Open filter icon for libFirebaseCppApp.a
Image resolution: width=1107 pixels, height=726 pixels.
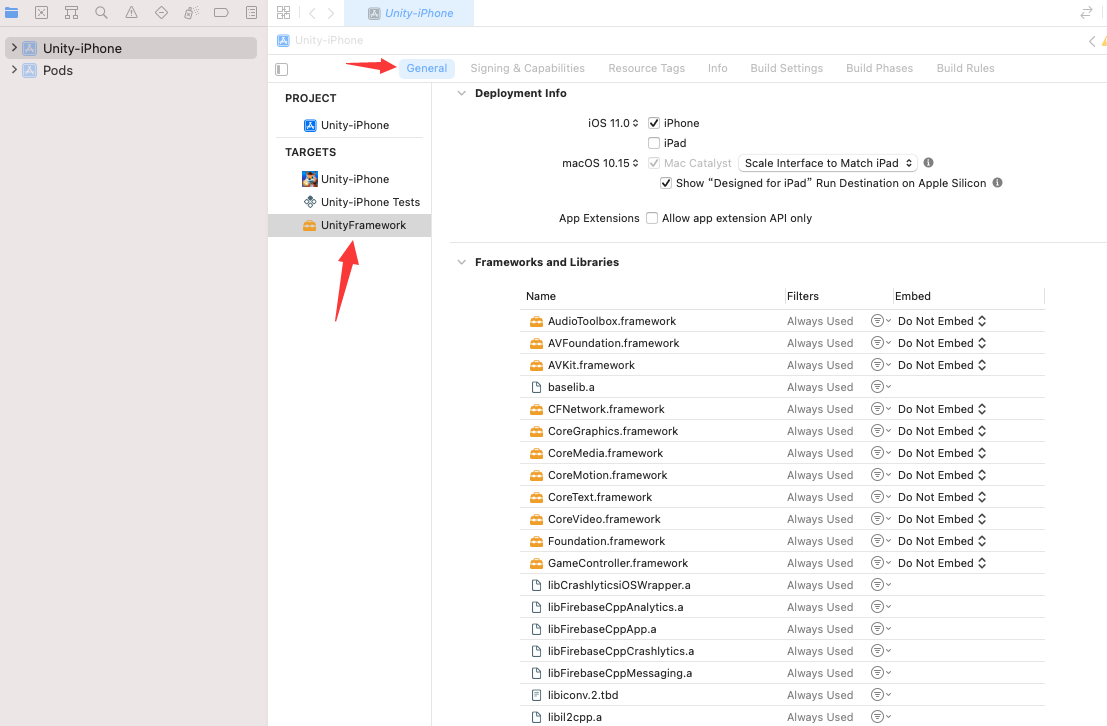[880, 629]
